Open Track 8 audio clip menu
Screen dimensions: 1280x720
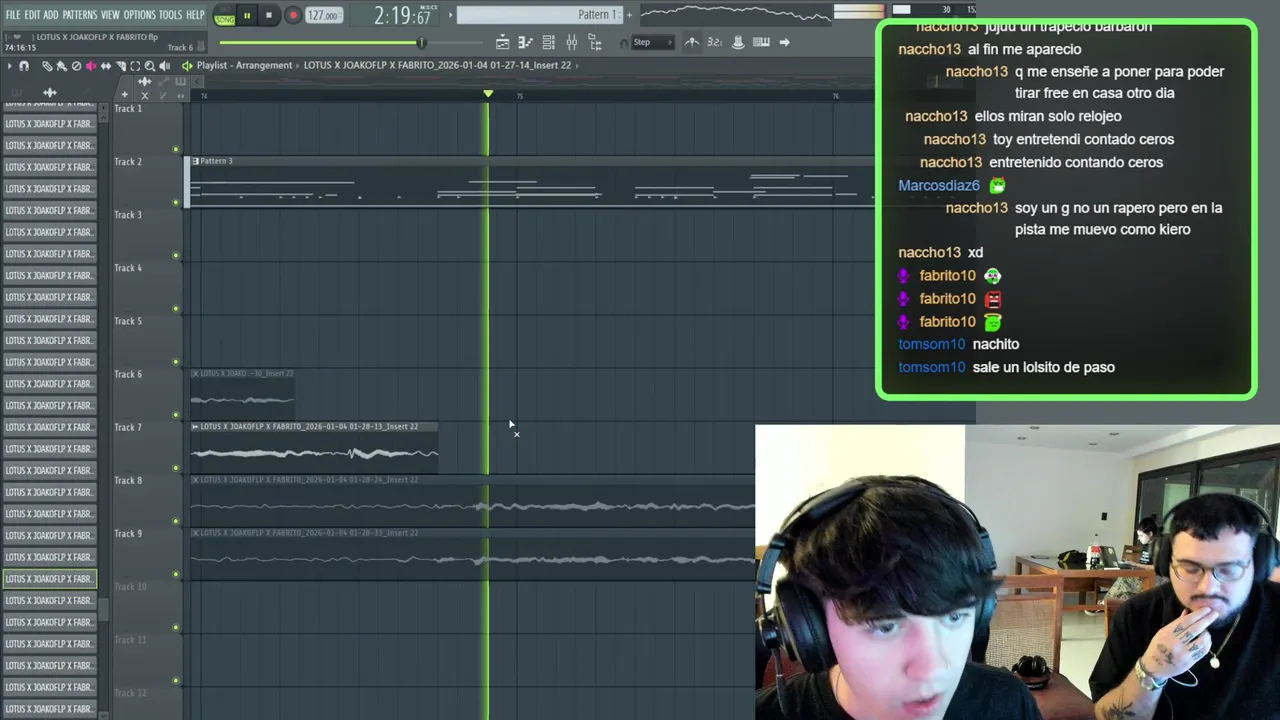[x=195, y=479]
